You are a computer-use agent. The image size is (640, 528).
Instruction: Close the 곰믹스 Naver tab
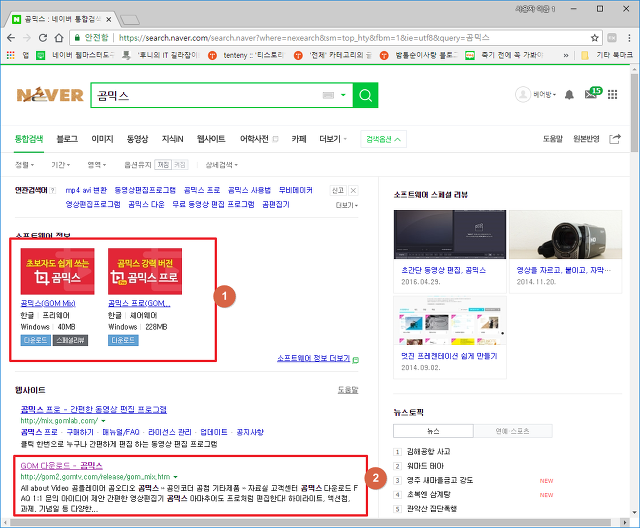[109, 20]
